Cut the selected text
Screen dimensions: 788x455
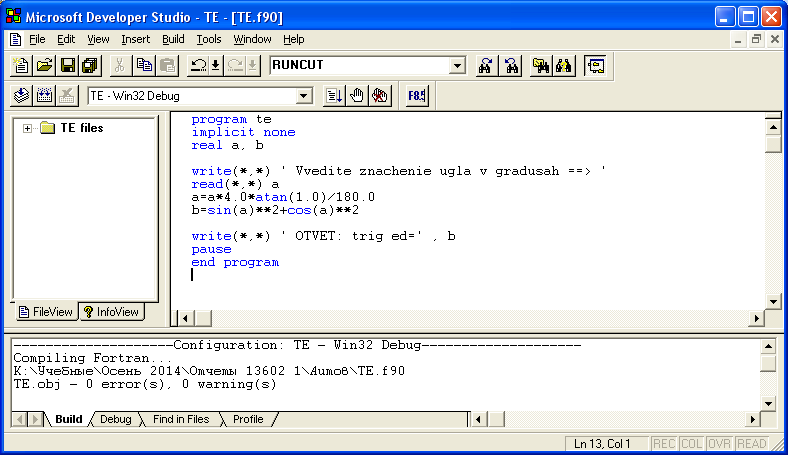[120, 65]
